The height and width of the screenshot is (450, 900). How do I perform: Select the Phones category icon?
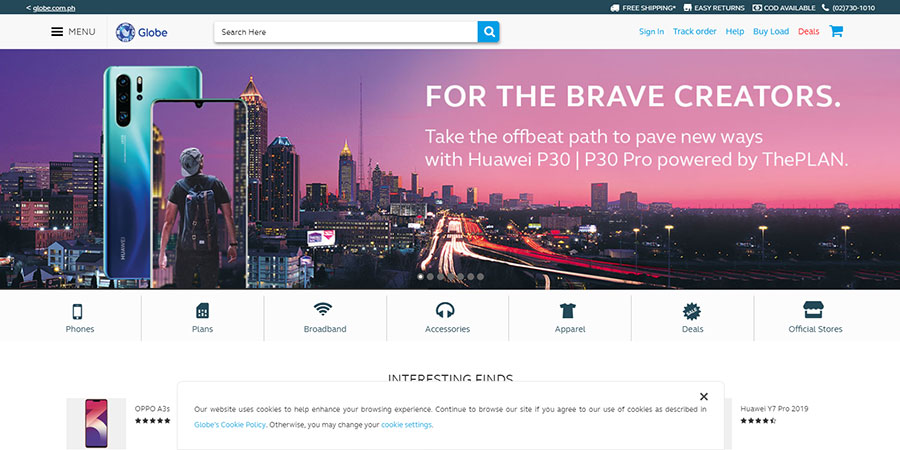(x=77, y=311)
